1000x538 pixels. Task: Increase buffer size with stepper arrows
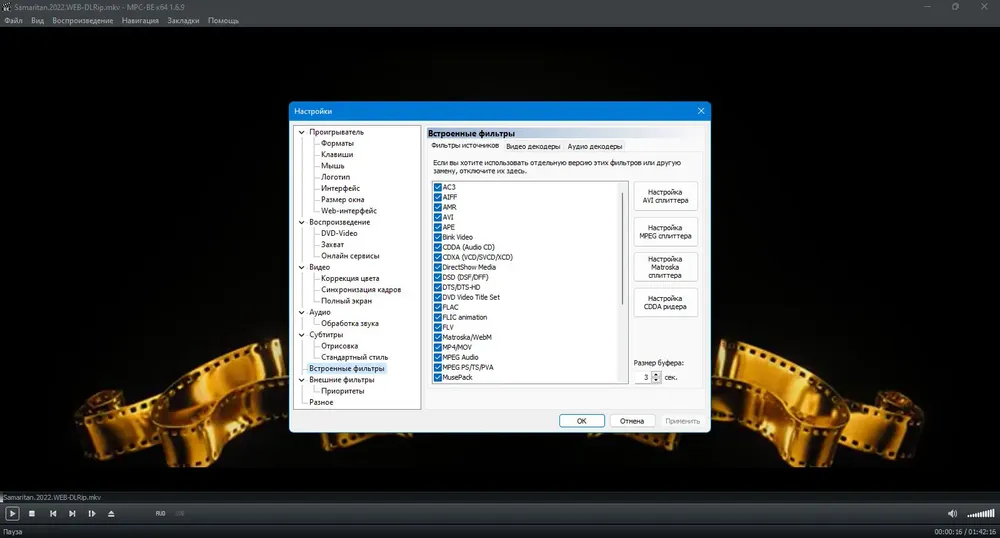(x=656, y=375)
